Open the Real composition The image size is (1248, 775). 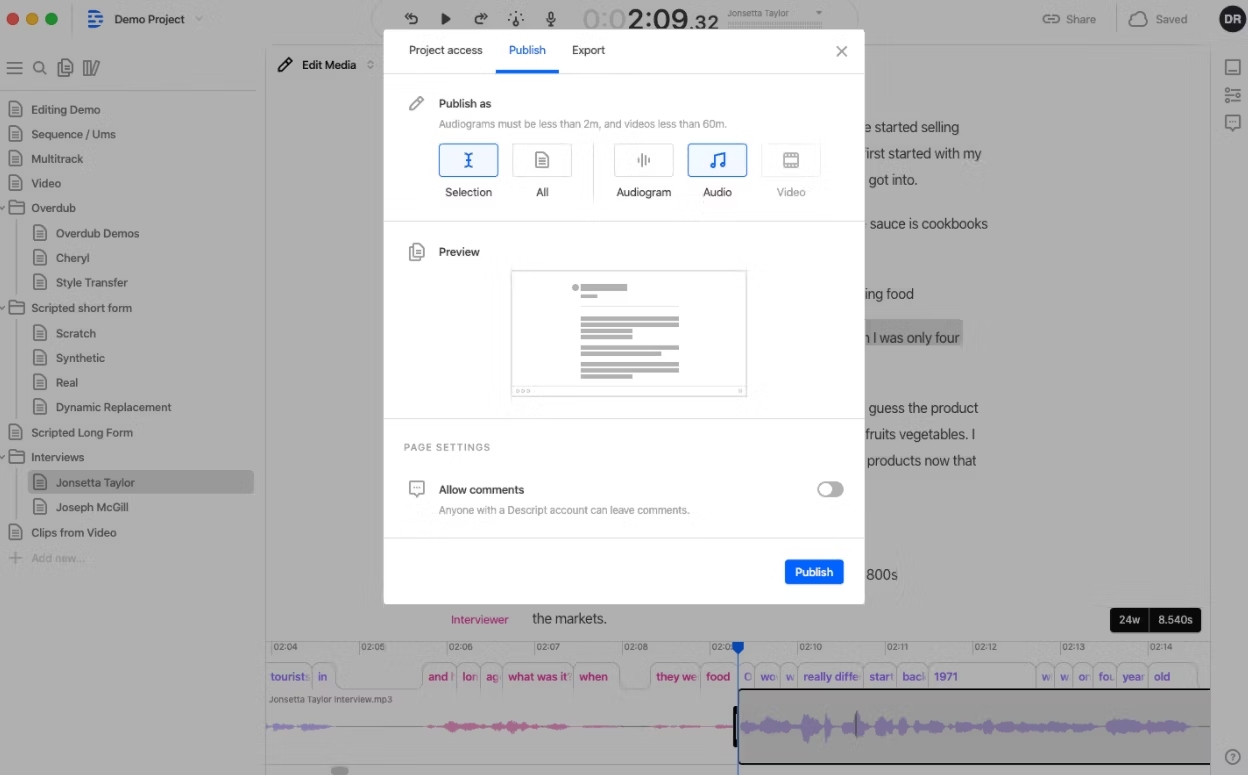pyautogui.click(x=67, y=382)
